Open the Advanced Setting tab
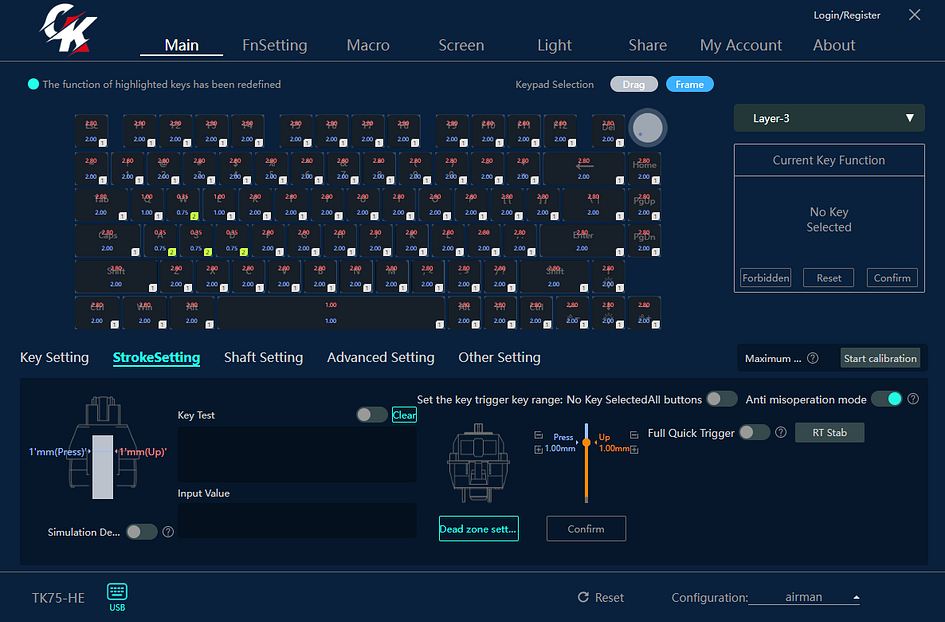Screen dimensions: 945x622 tap(380, 357)
